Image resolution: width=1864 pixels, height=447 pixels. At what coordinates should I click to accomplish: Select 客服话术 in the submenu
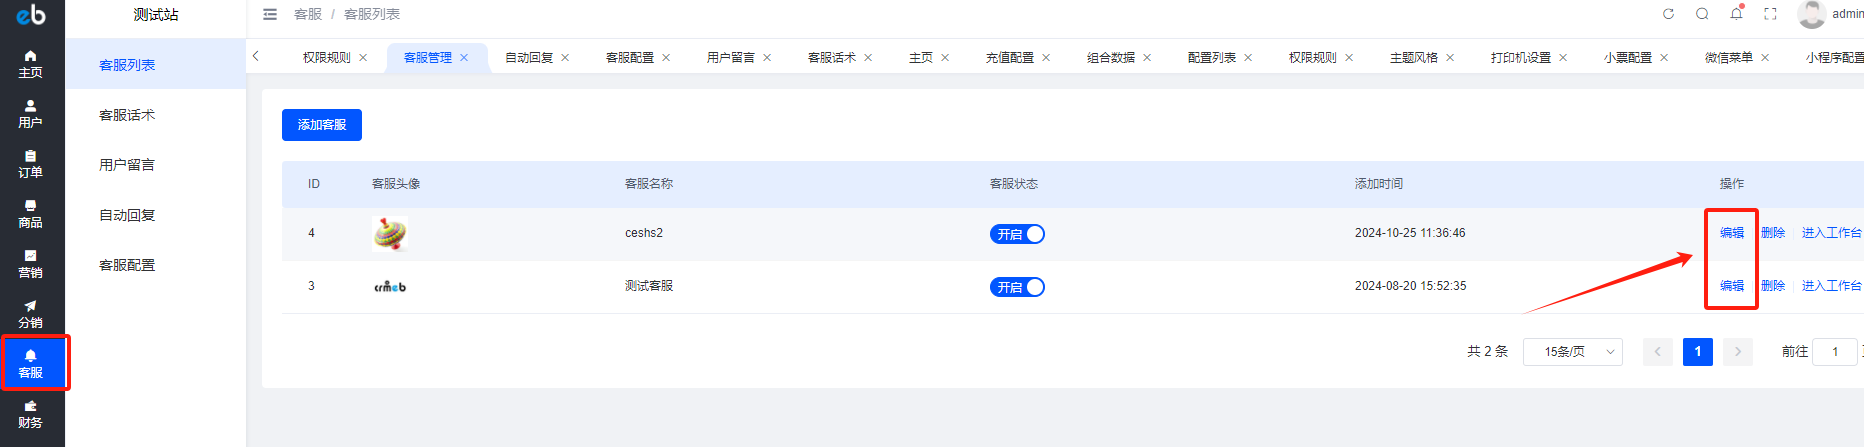pyautogui.click(x=127, y=115)
